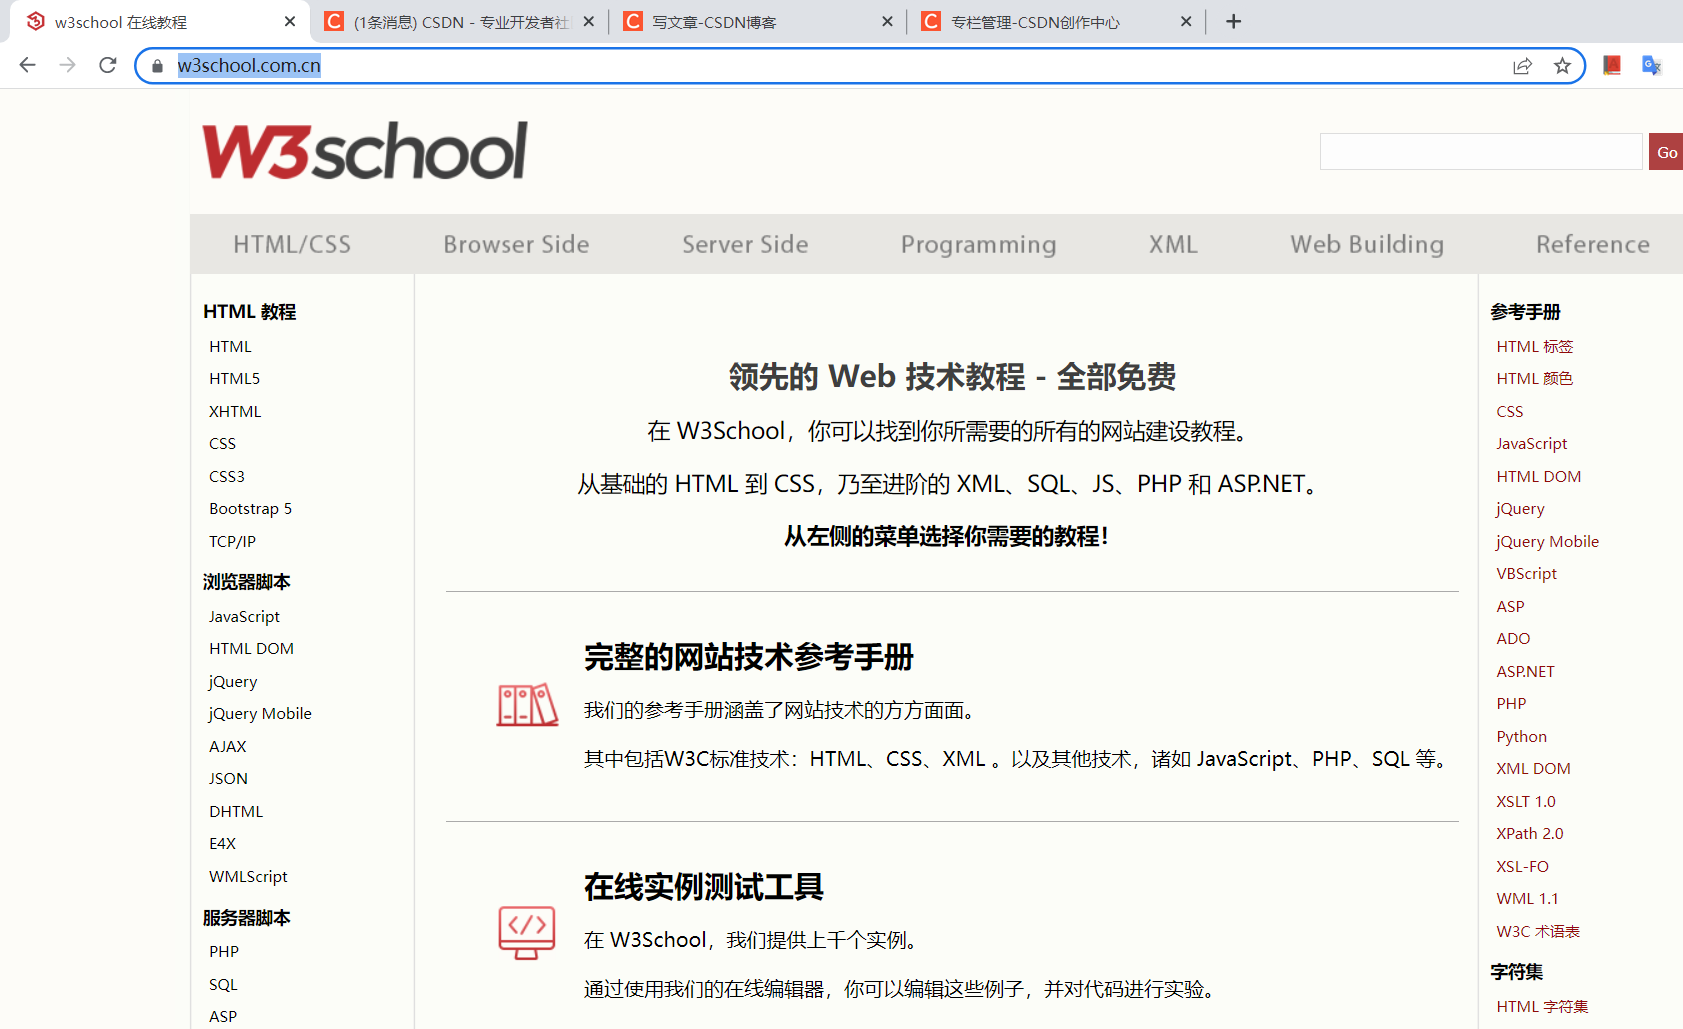1683x1029 pixels.
Task: Open the Python reference link
Action: (1521, 737)
